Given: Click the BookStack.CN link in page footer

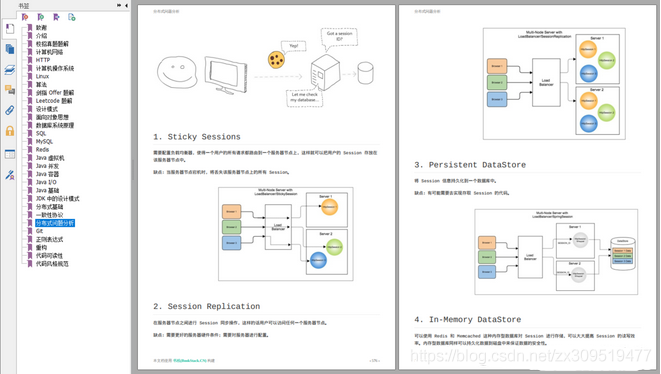Looking at the screenshot, I should [x=190, y=361].
